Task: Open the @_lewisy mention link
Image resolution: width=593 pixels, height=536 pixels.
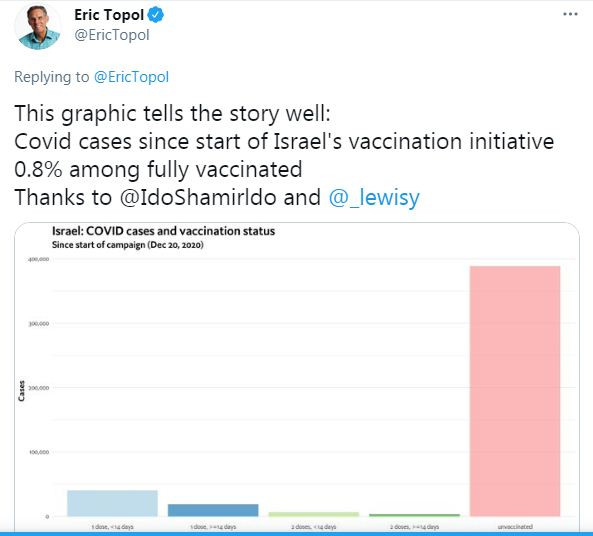Action: tap(374, 197)
